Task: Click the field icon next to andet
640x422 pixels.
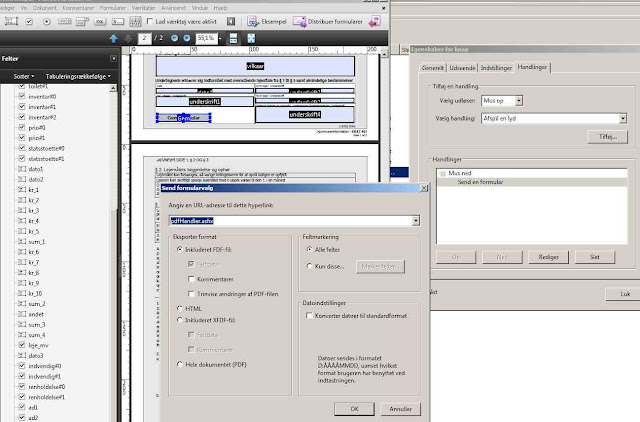Action: (x=22, y=314)
